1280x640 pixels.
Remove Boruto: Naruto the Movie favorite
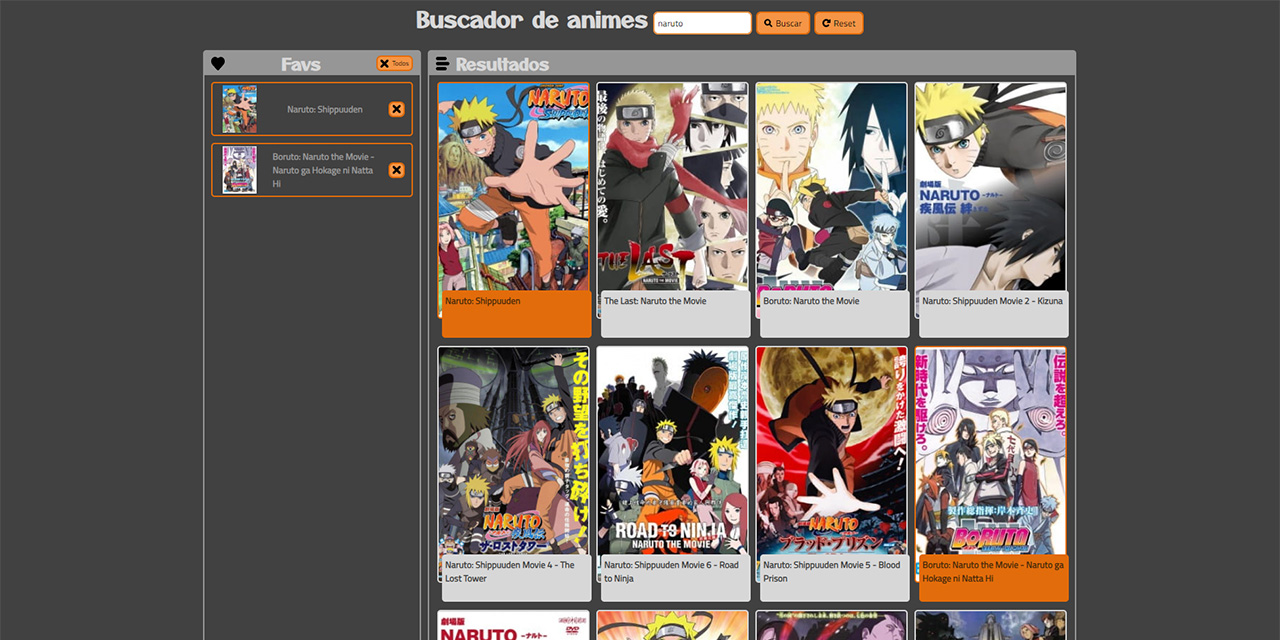pyautogui.click(x=397, y=170)
